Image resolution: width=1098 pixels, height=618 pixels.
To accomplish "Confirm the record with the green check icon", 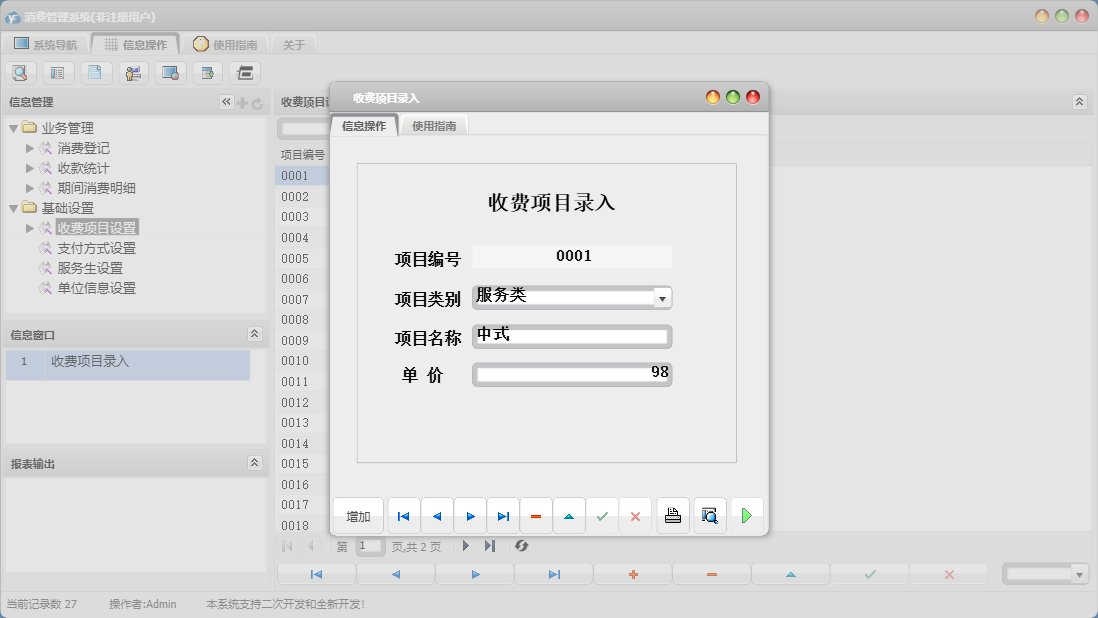I will (602, 515).
